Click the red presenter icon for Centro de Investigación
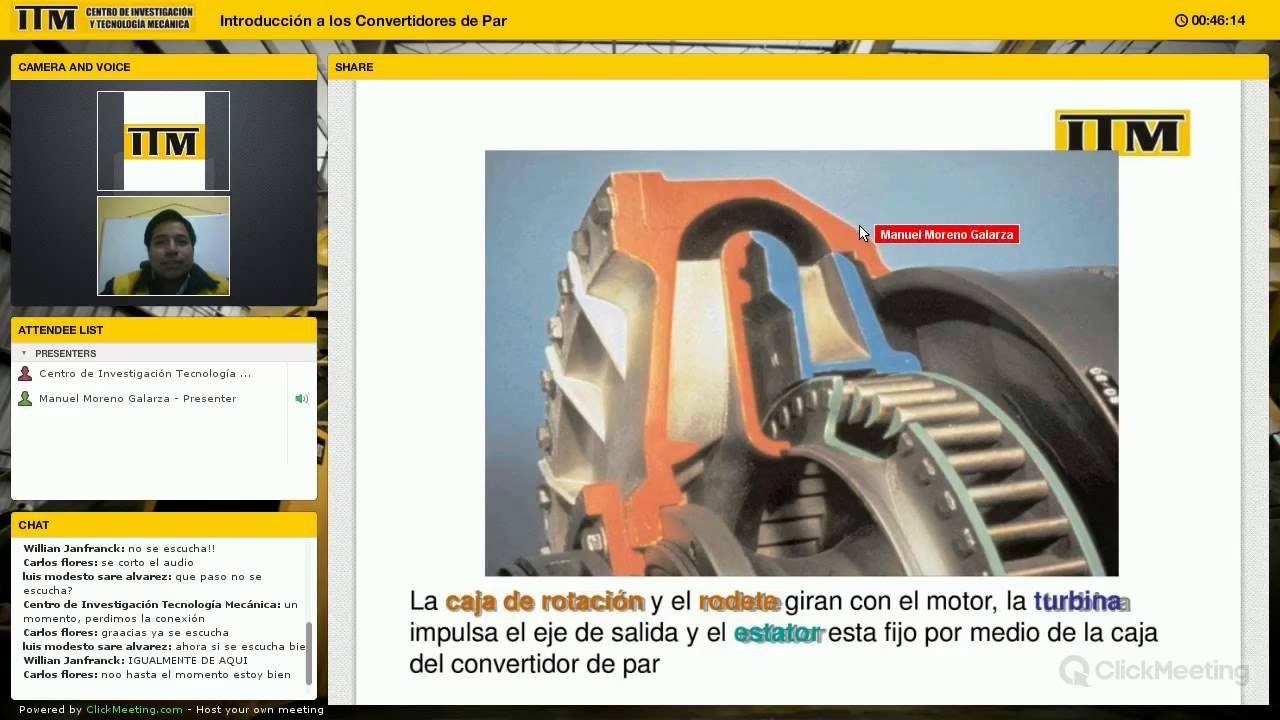Image resolution: width=1280 pixels, height=720 pixels. point(25,374)
